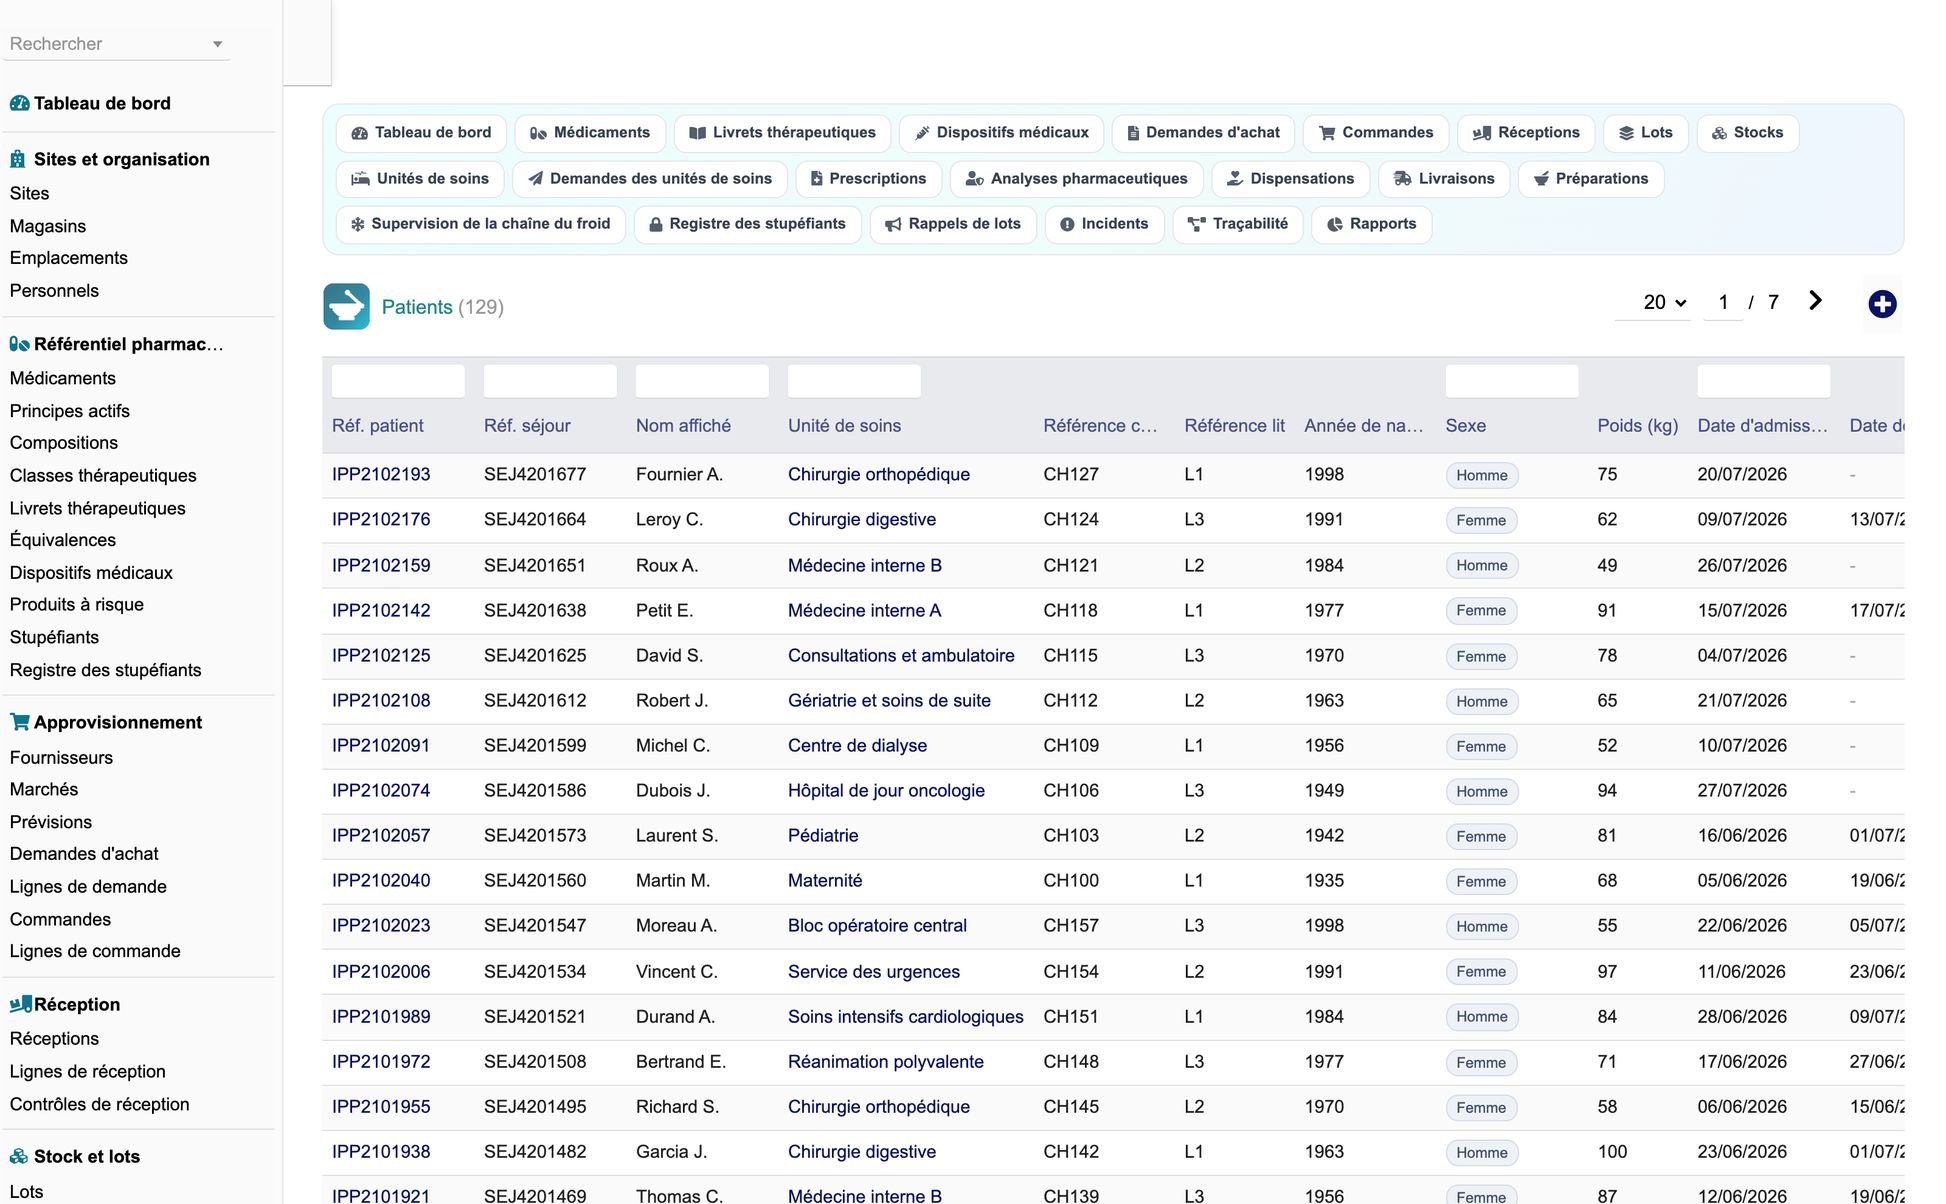The height and width of the screenshot is (1204, 1946).
Task: Click the Patients mortar icon beside title
Action: (x=346, y=306)
